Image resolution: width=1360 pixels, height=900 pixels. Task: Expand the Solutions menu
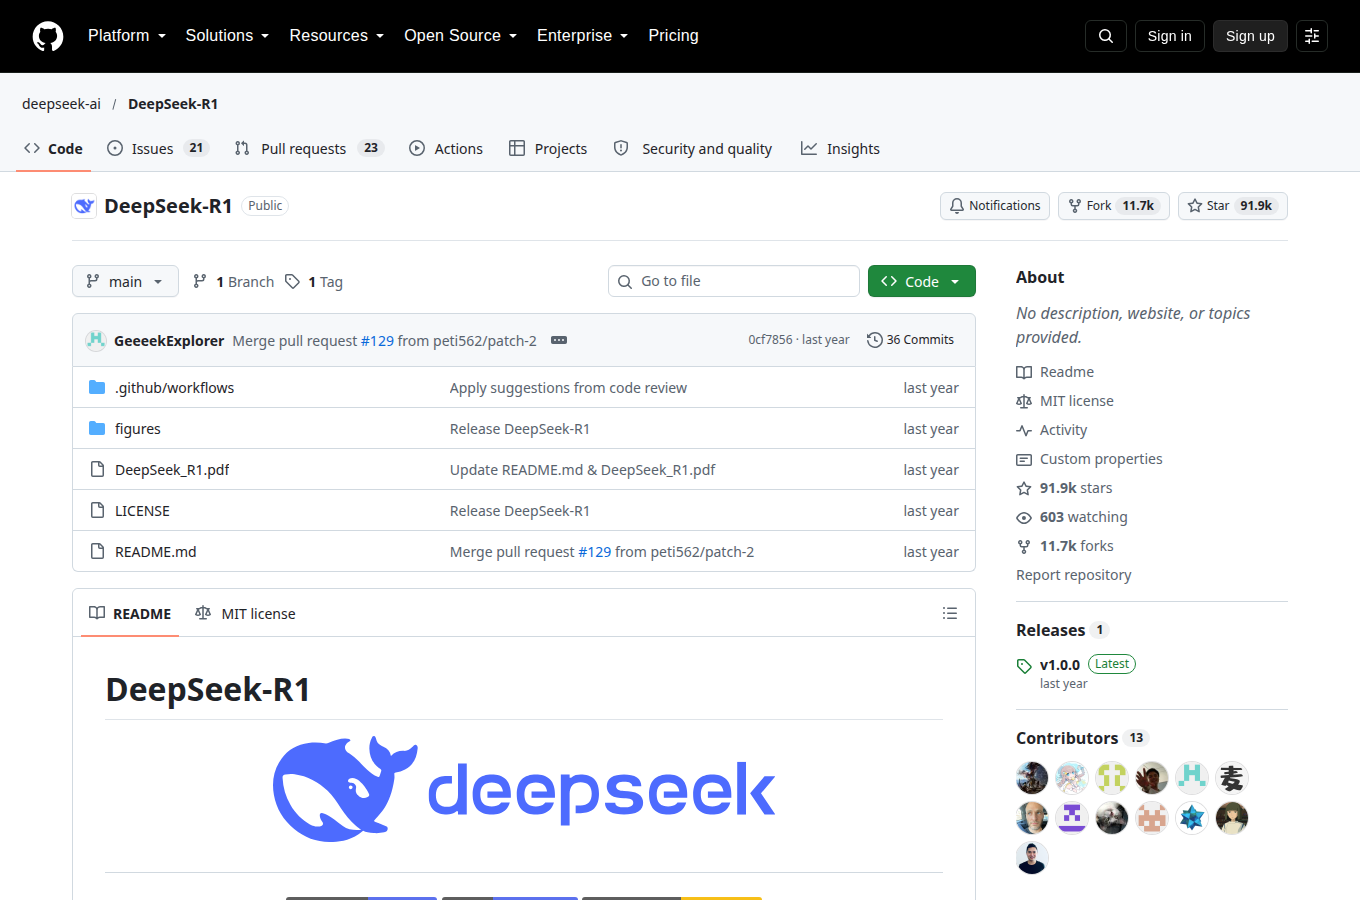[x=227, y=36]
